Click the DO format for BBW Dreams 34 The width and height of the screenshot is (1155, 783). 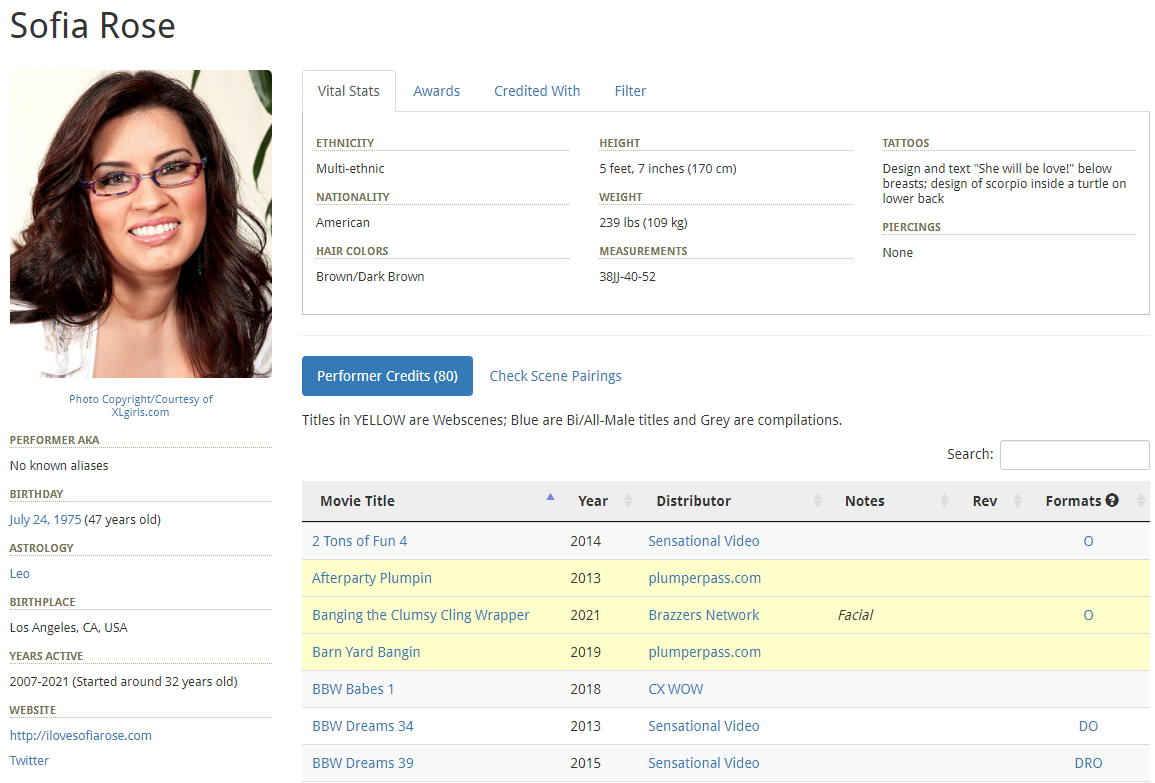pyautogui.click(x=1088, y=726)
